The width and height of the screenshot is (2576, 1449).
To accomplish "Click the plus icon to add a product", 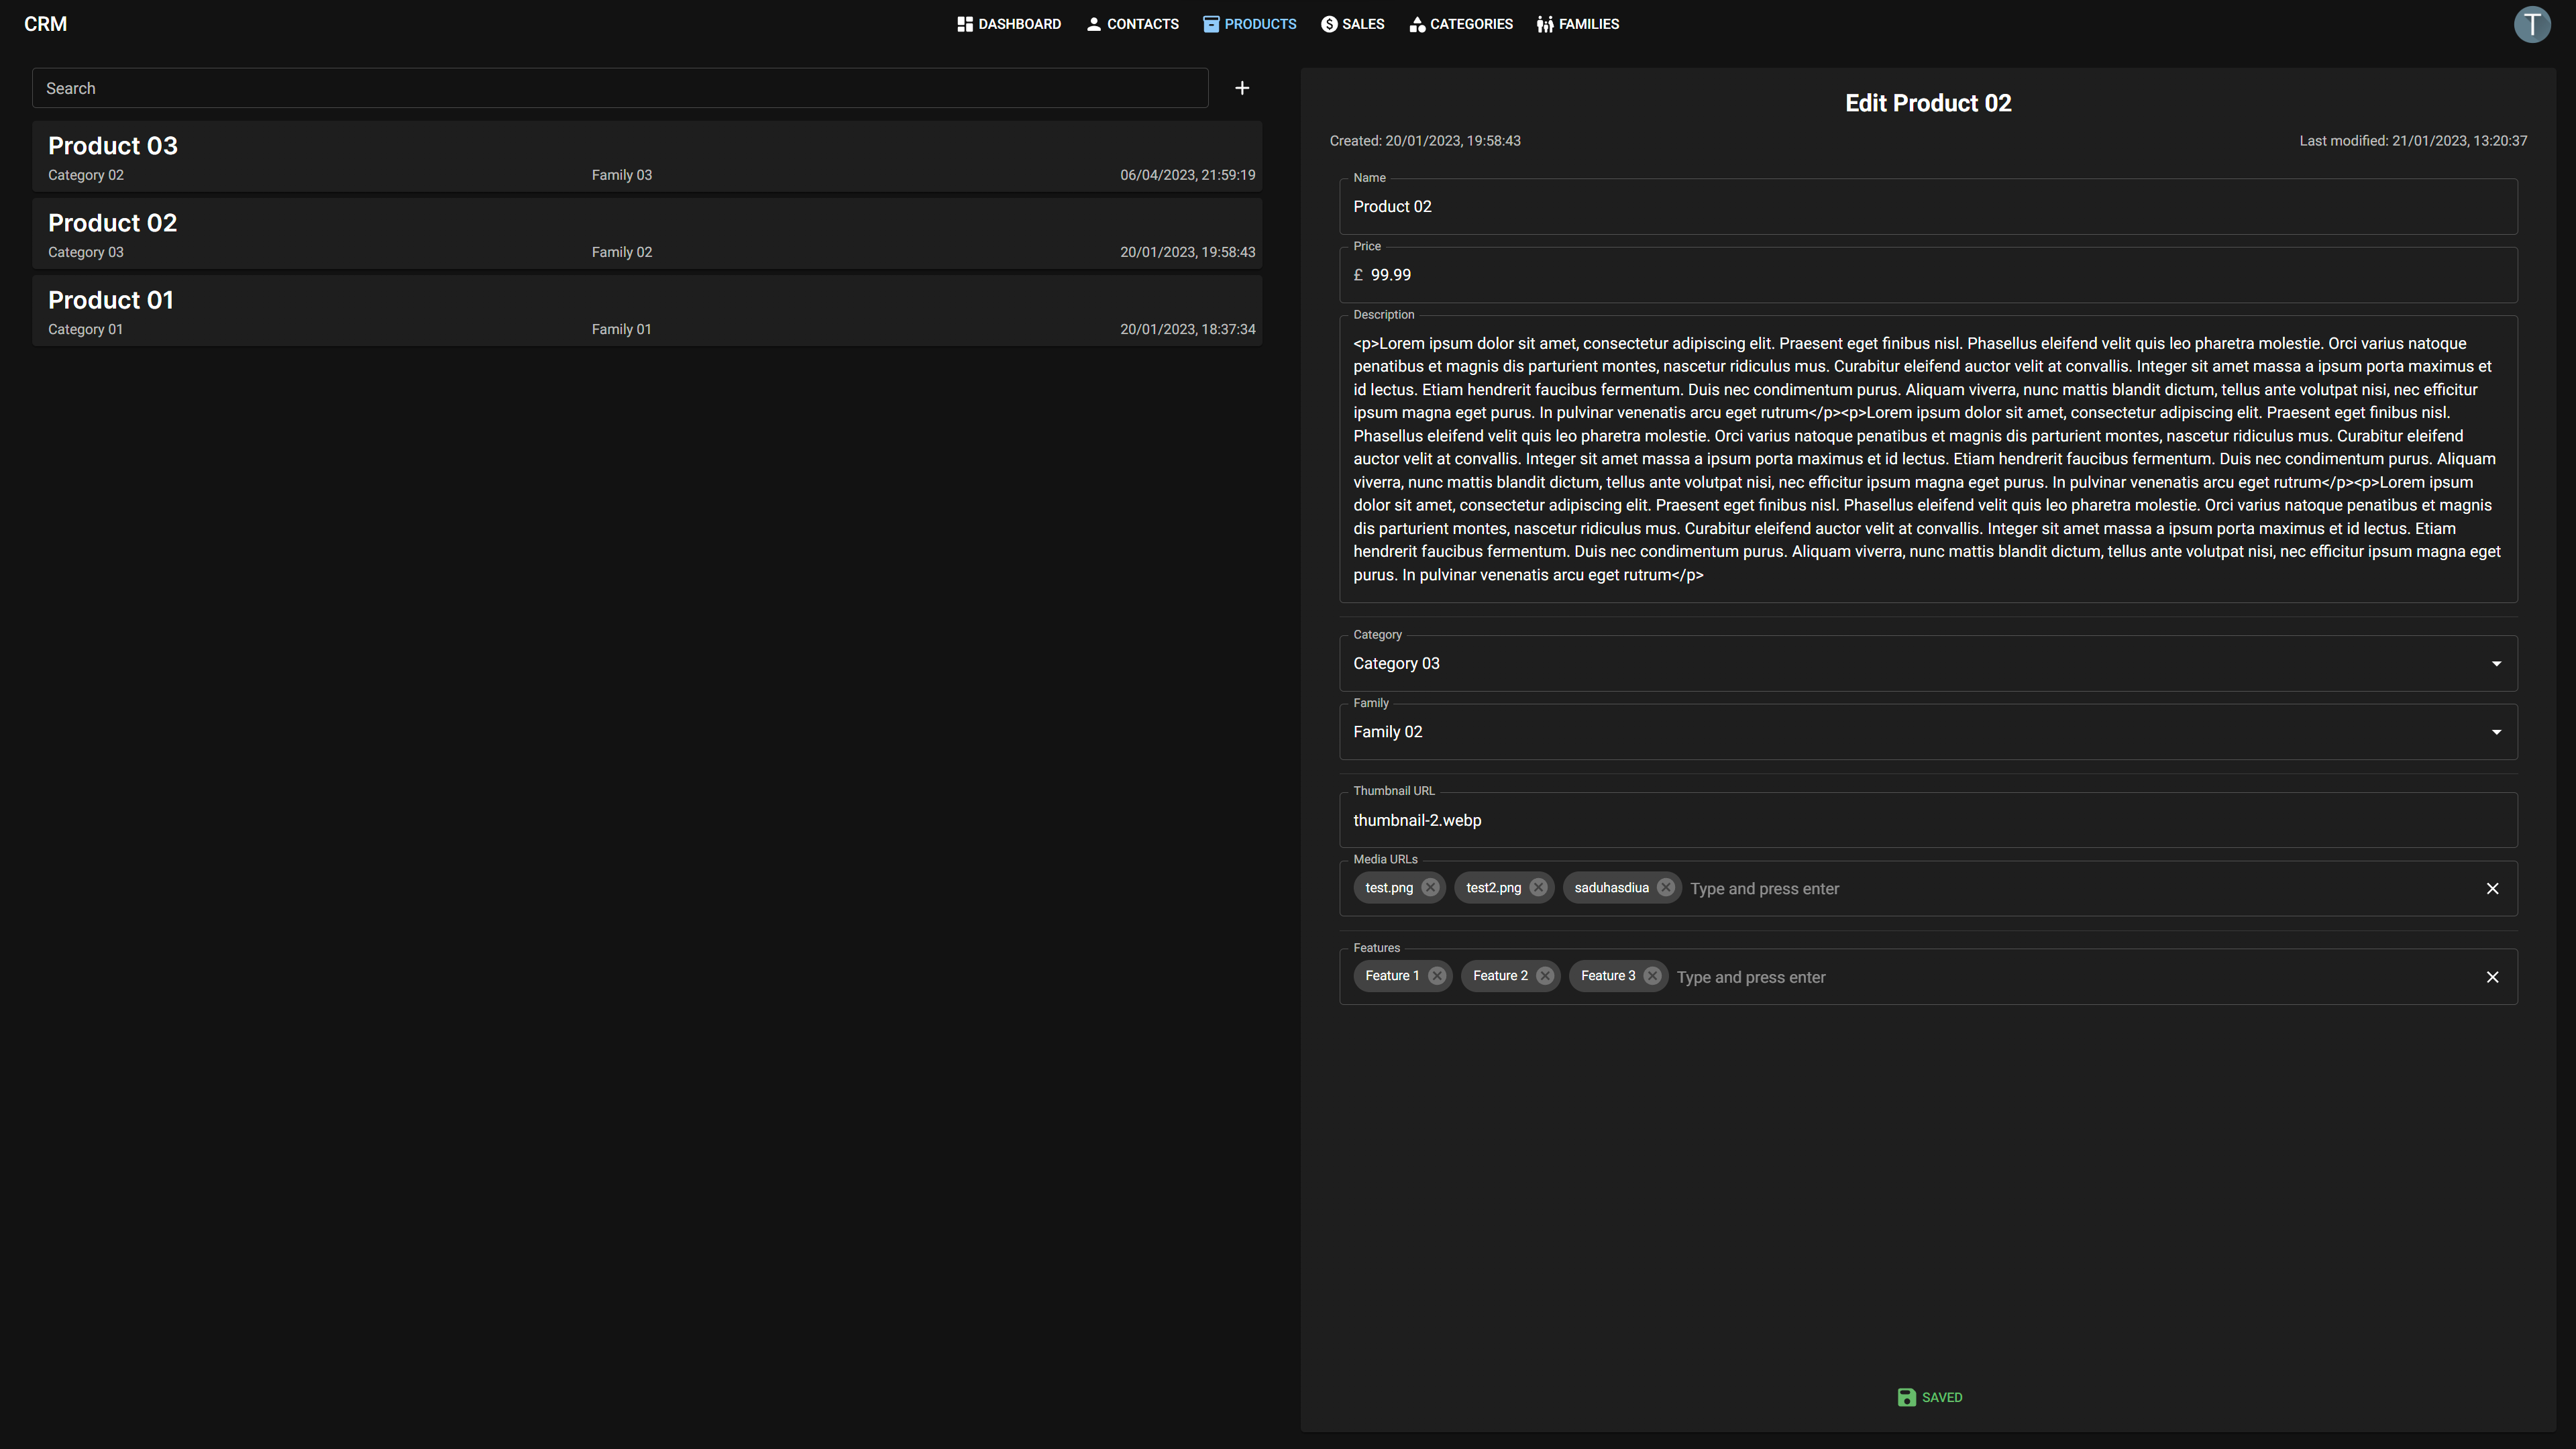I will click(x=1242, y=88).
